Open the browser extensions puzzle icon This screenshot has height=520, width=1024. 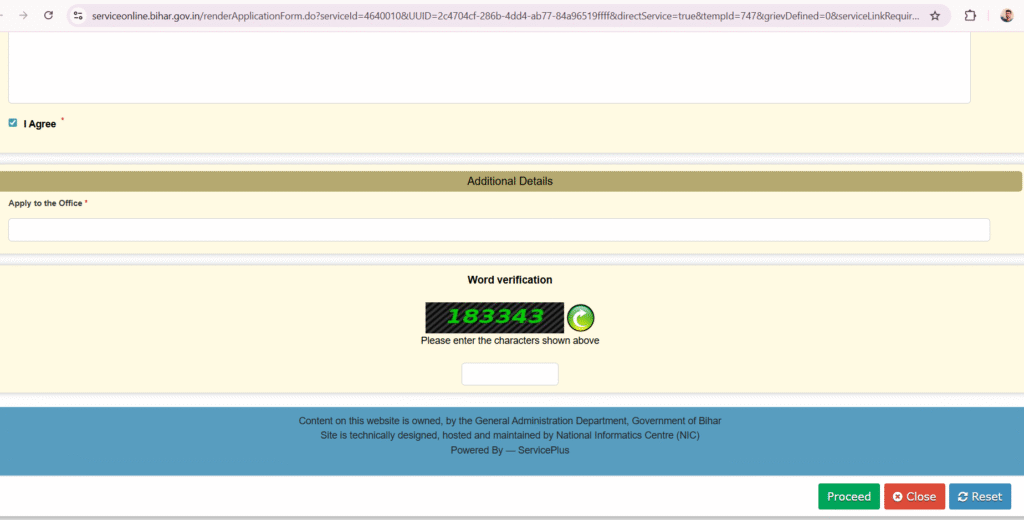tap(970, 16)
